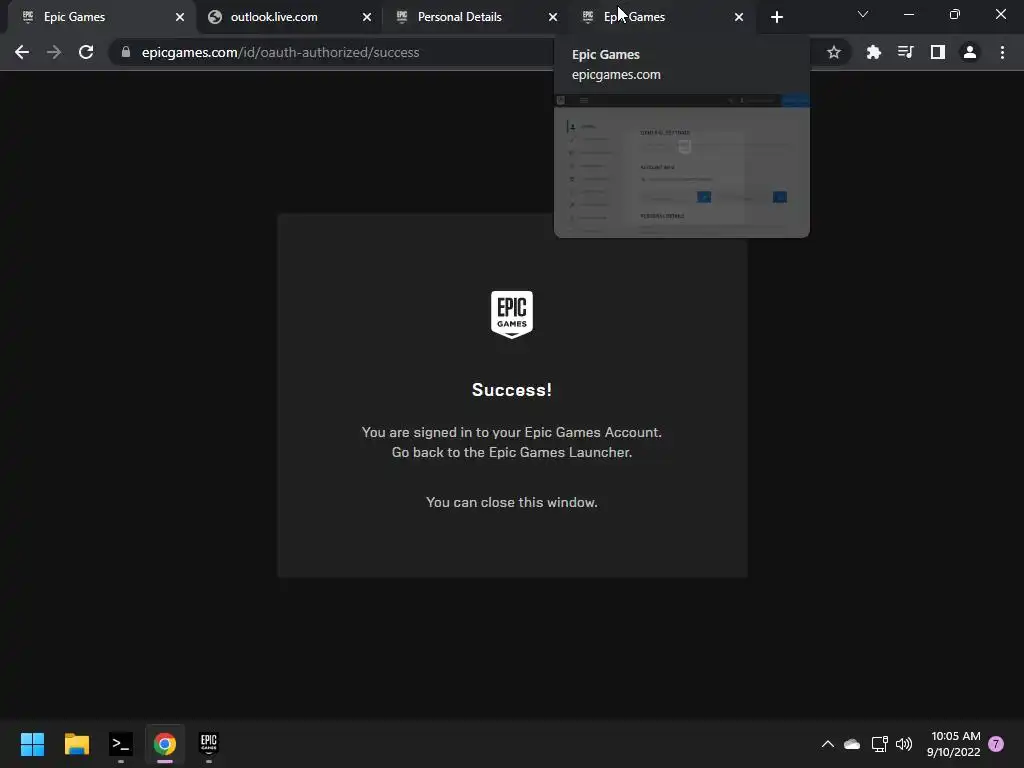Viewport: 1024px width, 768px height.
Task: Toggle the Chrome side panel
Action: tap(938, 52)
